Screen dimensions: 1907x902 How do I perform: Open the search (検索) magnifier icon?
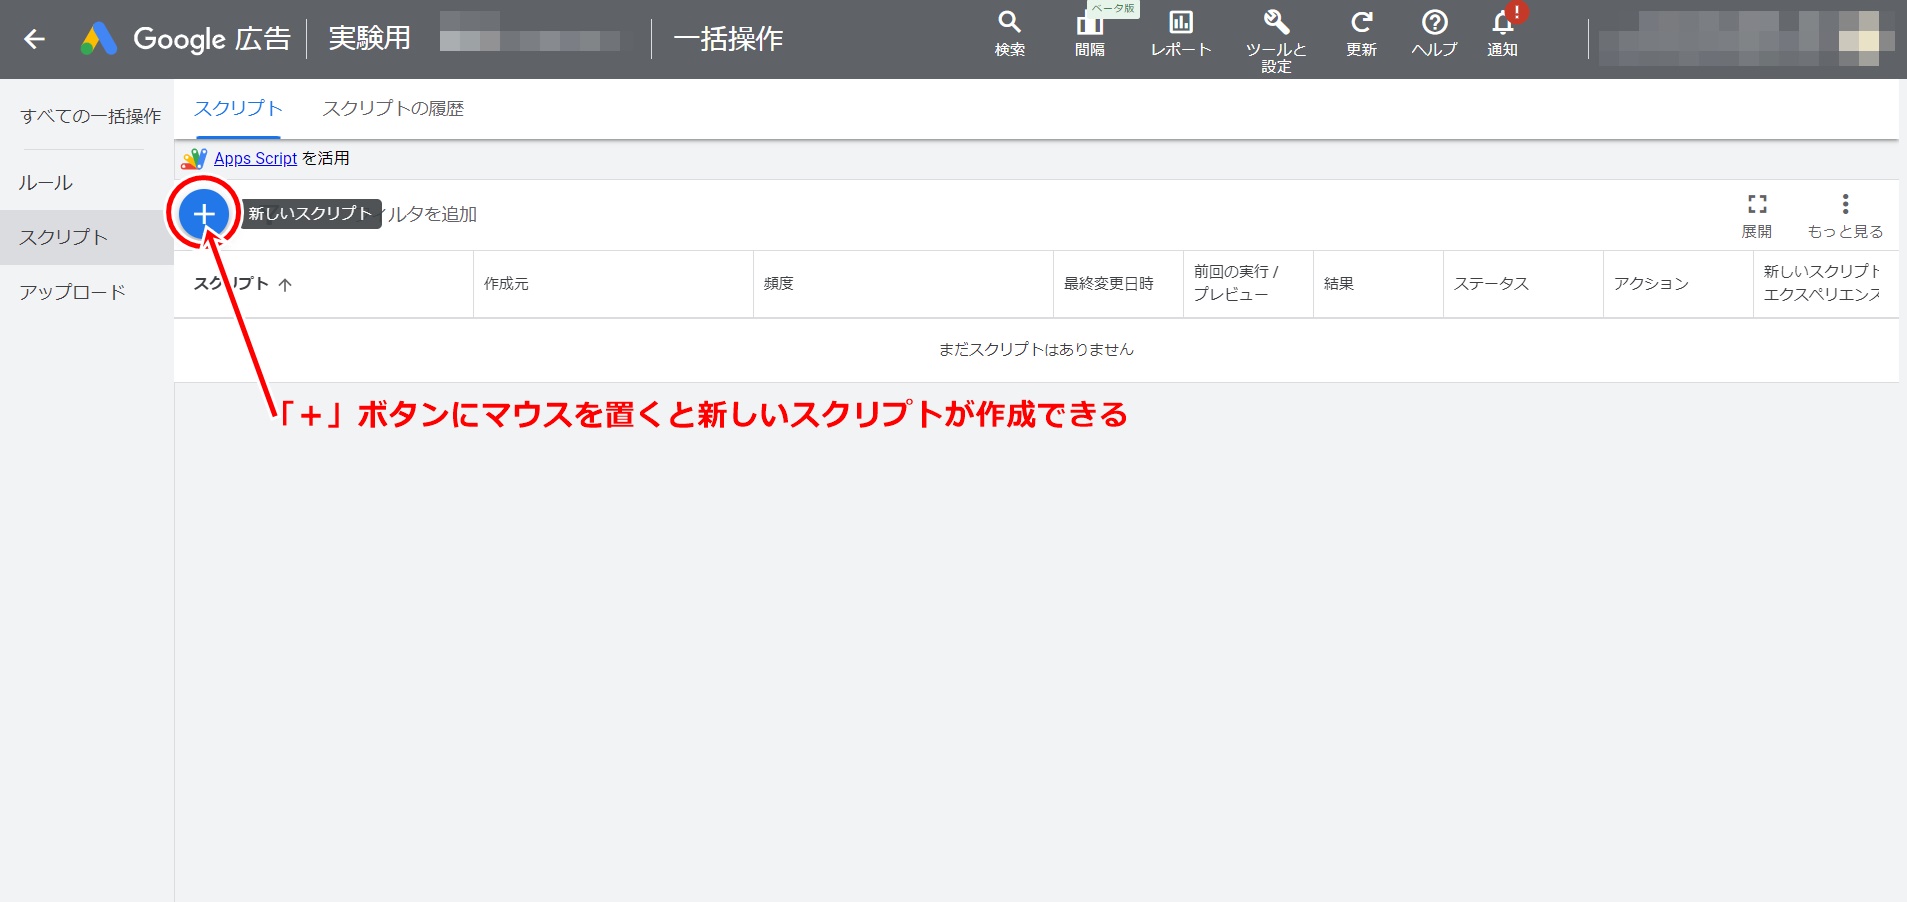point(1009,23)
